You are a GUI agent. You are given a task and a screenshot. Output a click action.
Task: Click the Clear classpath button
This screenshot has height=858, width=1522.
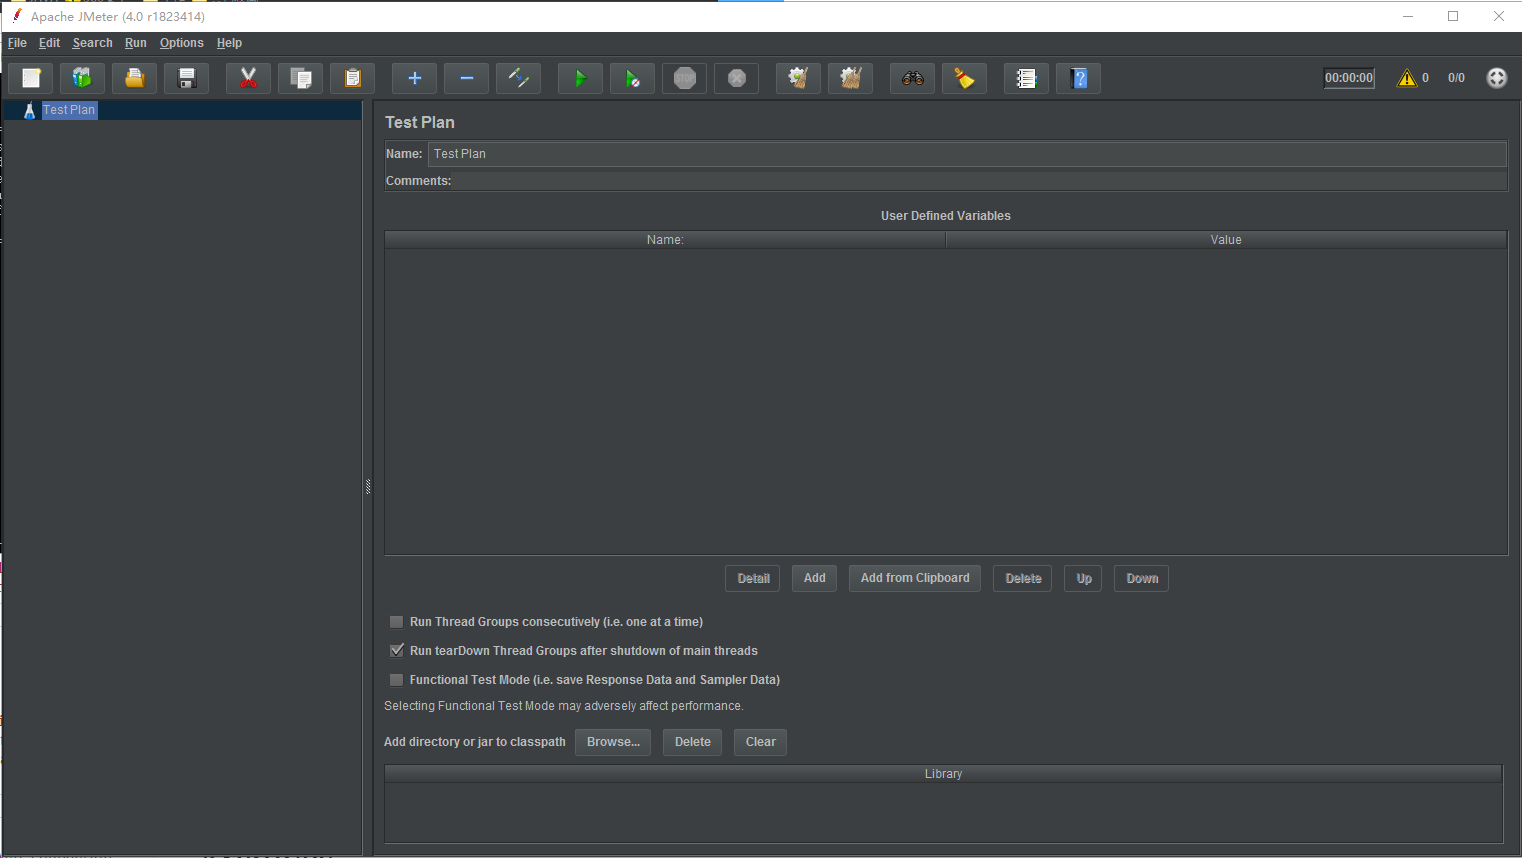[x=761, y=742]
